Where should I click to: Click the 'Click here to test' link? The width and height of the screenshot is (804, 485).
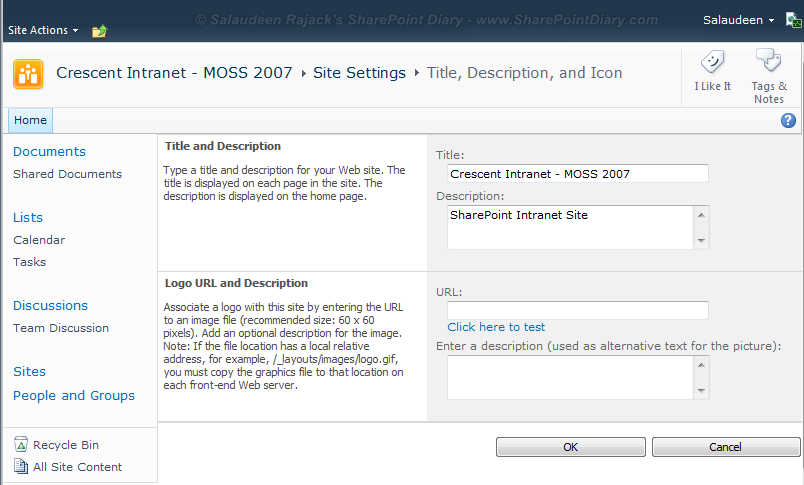pos(496,327)
